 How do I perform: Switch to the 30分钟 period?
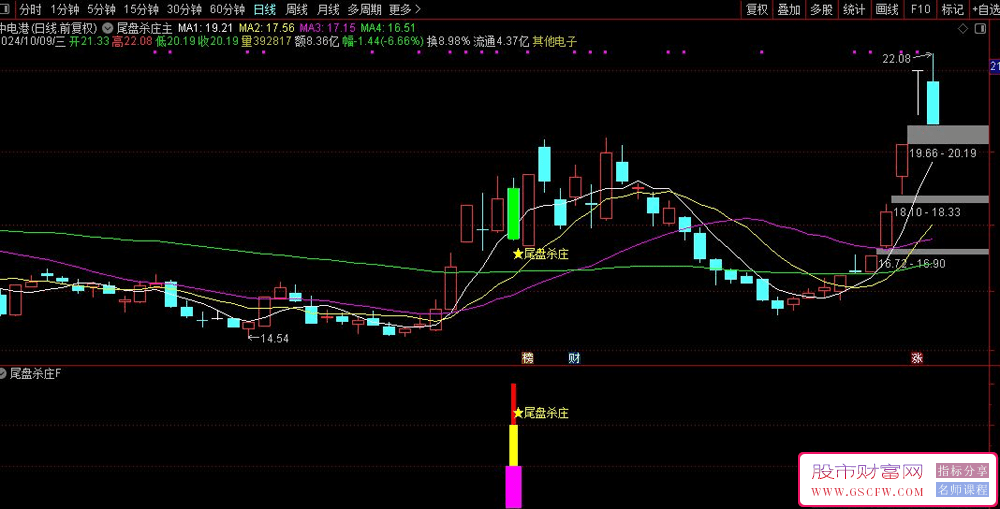184,9
